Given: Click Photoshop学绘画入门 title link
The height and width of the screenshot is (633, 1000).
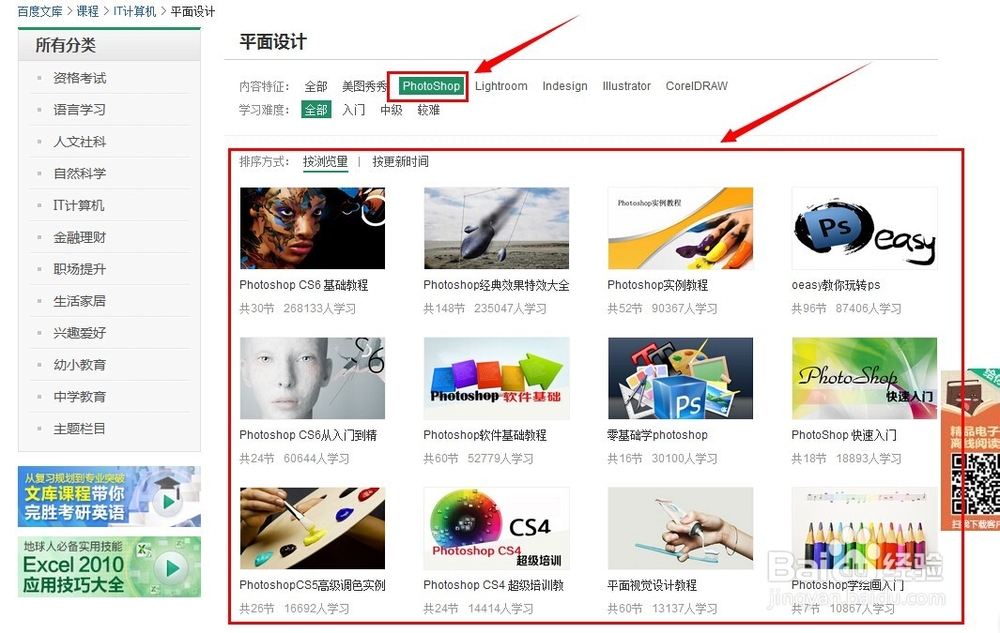Looking at the screenshot, I should [x=848, y=585].
